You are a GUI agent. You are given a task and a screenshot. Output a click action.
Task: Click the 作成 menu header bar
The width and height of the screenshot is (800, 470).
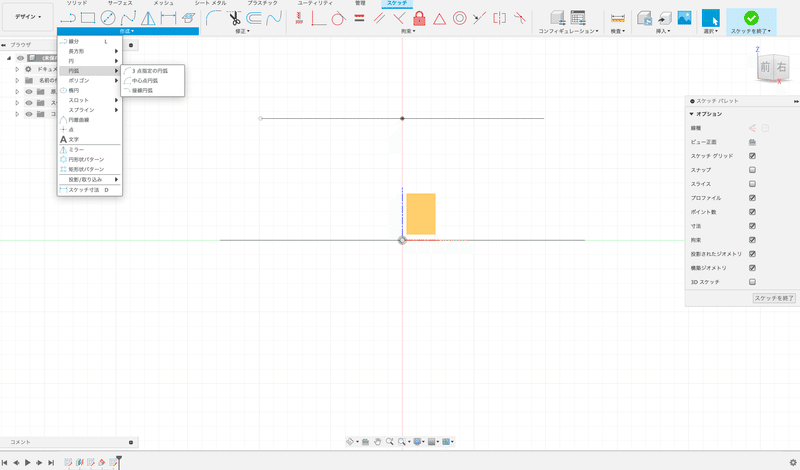point(128,31)
